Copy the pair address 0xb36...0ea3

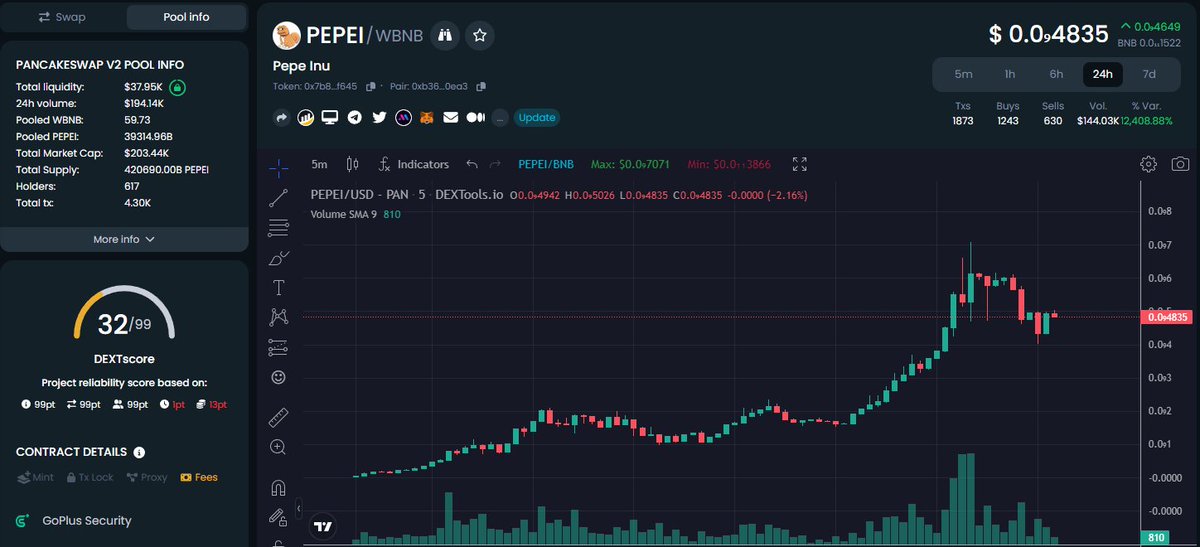click(x=483, y=87)
